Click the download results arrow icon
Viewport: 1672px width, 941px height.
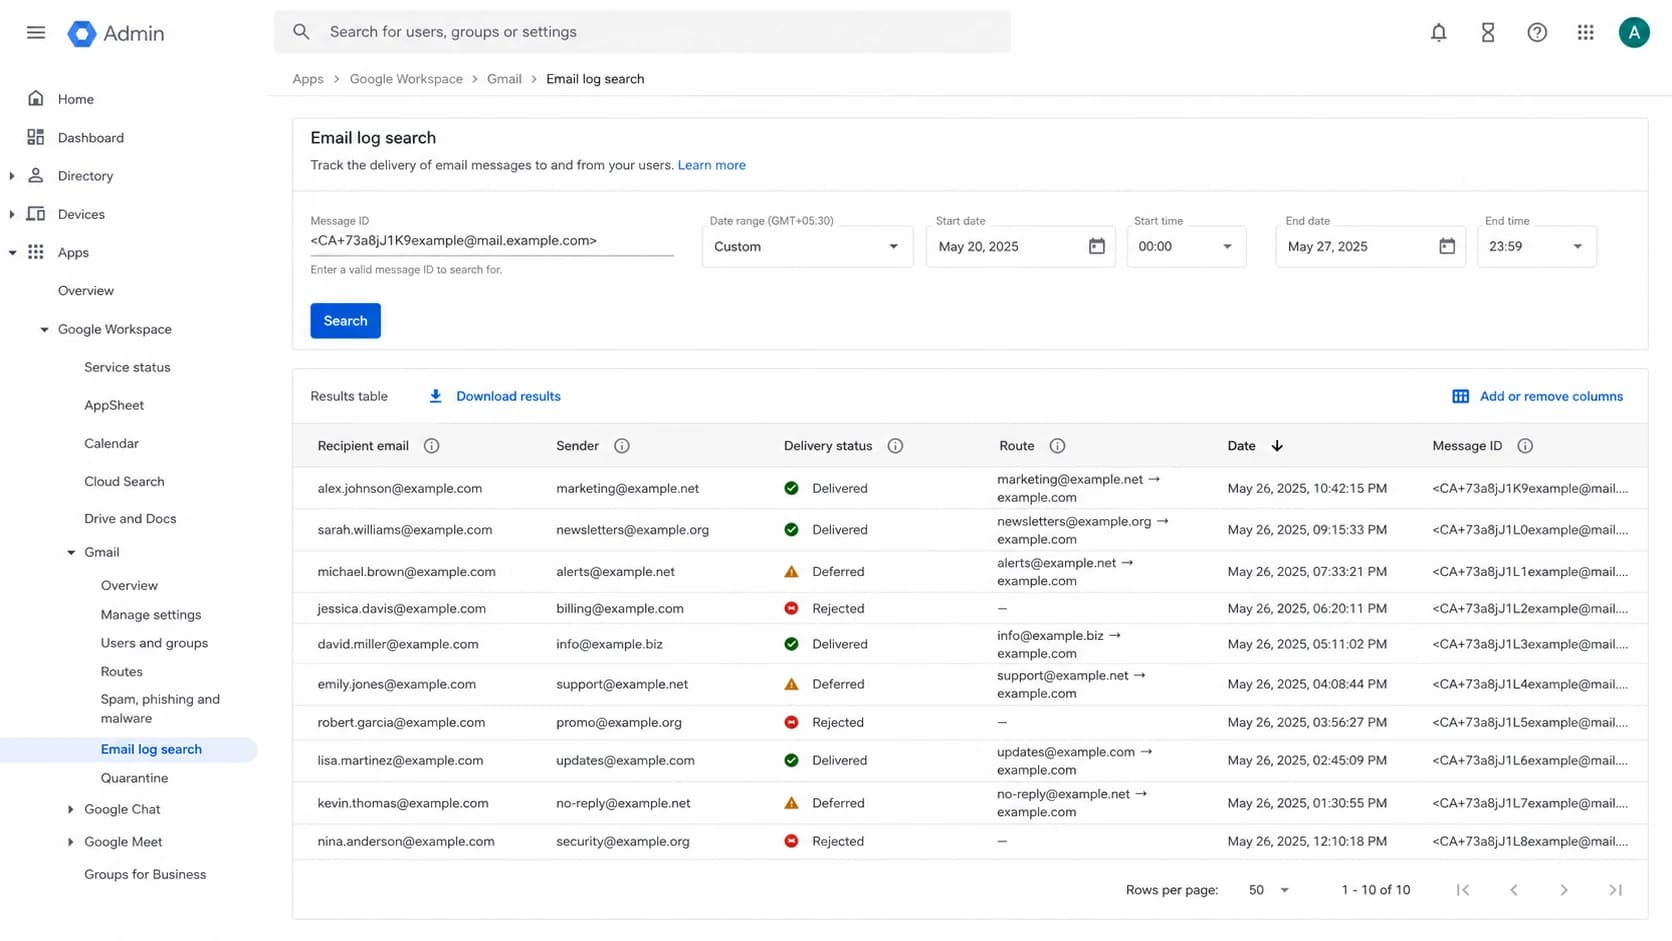click(435, 396)
